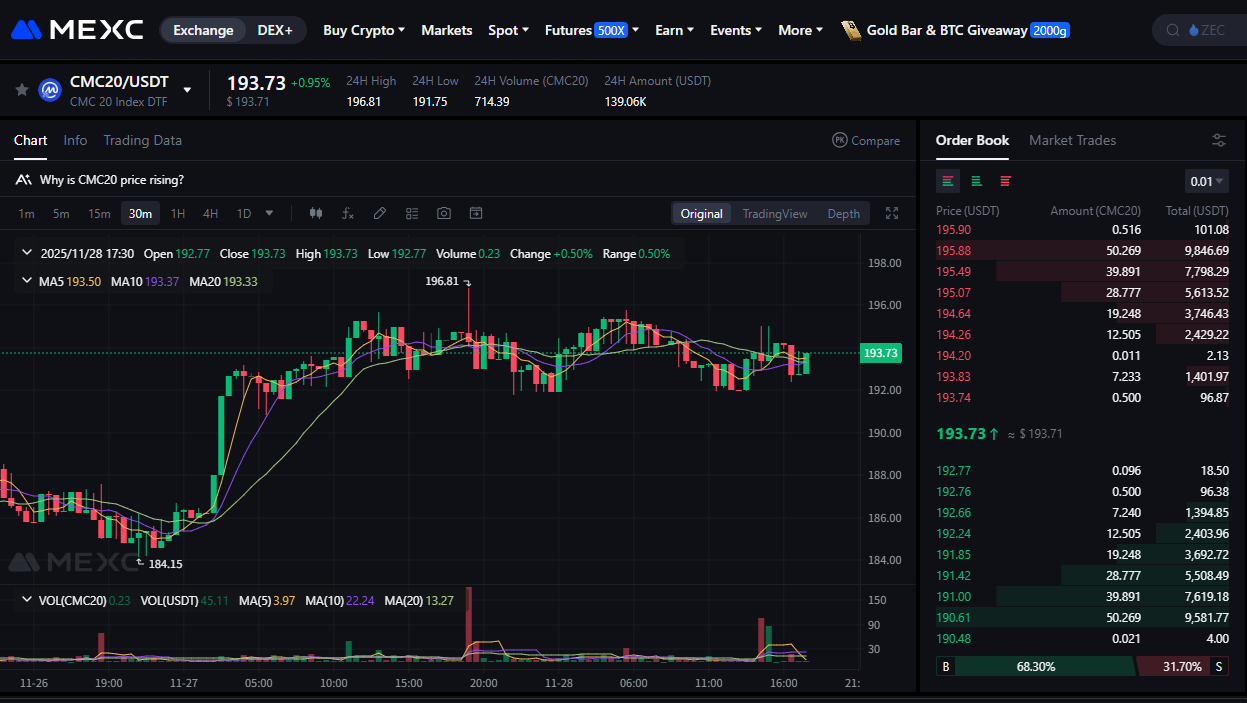Select the 1H timeframe button
Image resolution: width=1247 pixels, height=703 pixels.
(x=177, y=213)
